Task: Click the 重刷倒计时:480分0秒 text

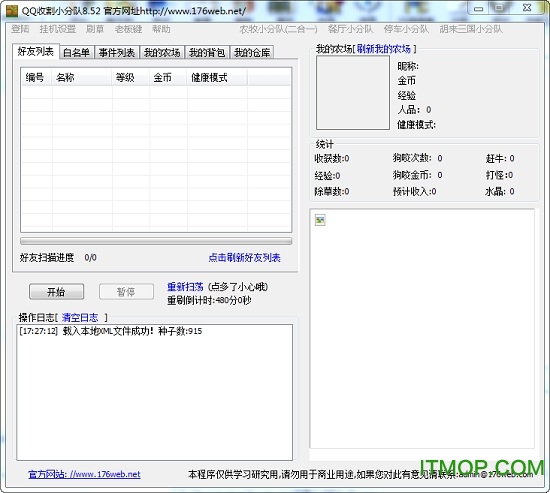Action: coord(209,300)
